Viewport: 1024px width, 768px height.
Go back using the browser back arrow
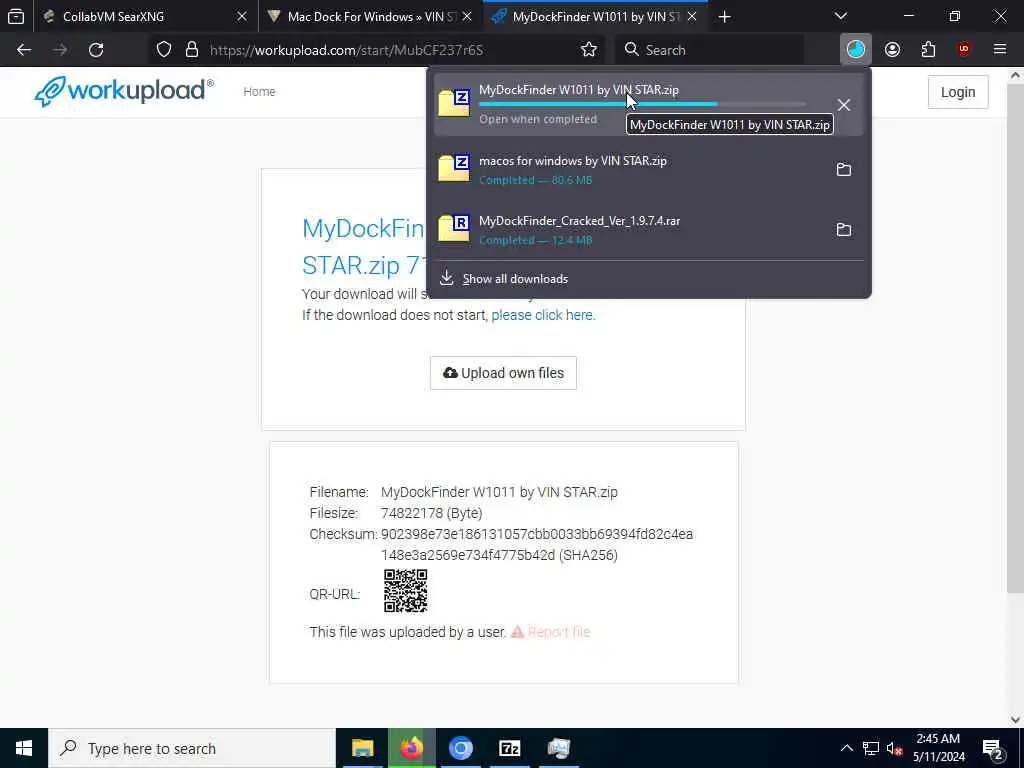(x=24, y=50)
